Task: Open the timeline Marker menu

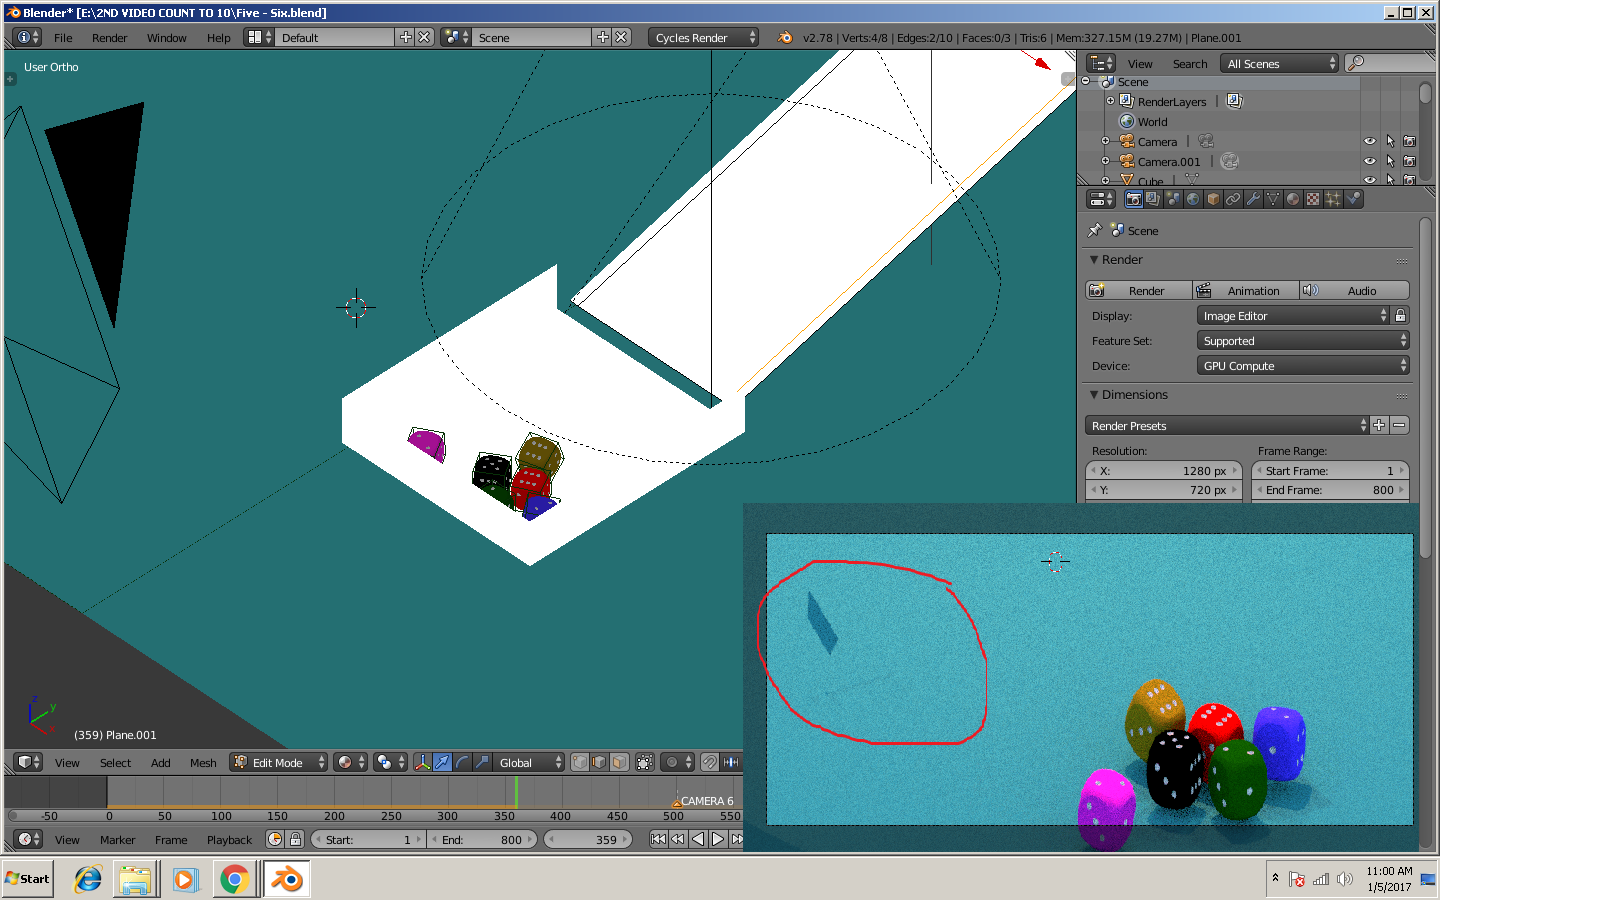Action: coord(117,839)
